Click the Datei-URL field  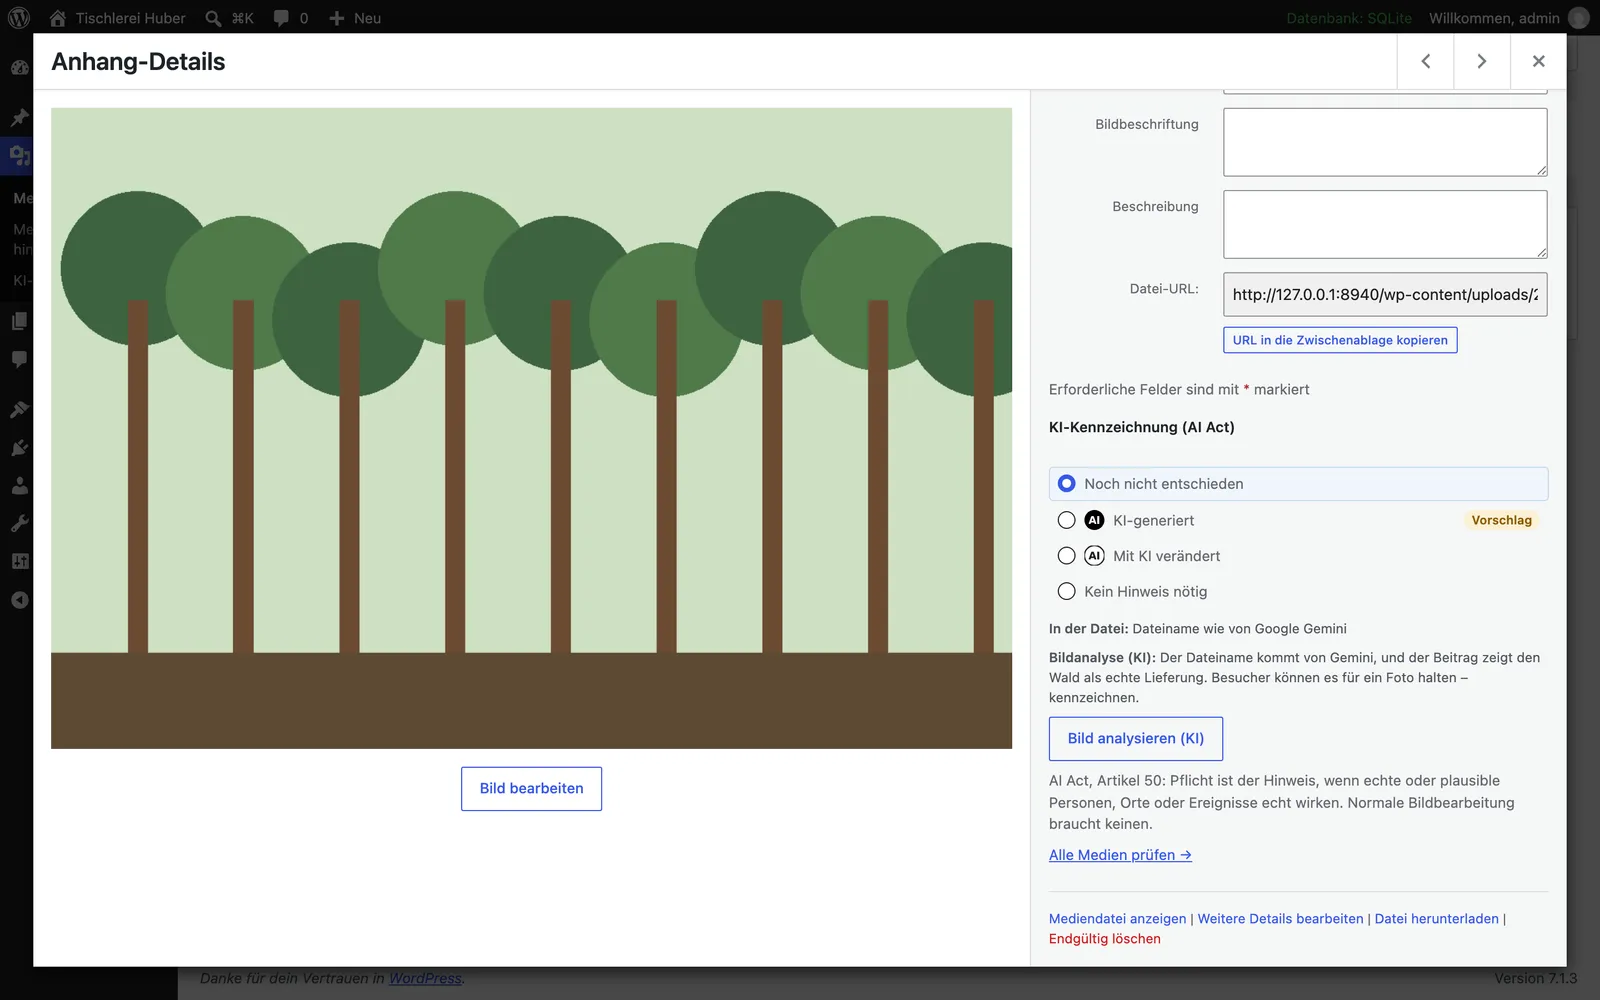[1385, 295]
